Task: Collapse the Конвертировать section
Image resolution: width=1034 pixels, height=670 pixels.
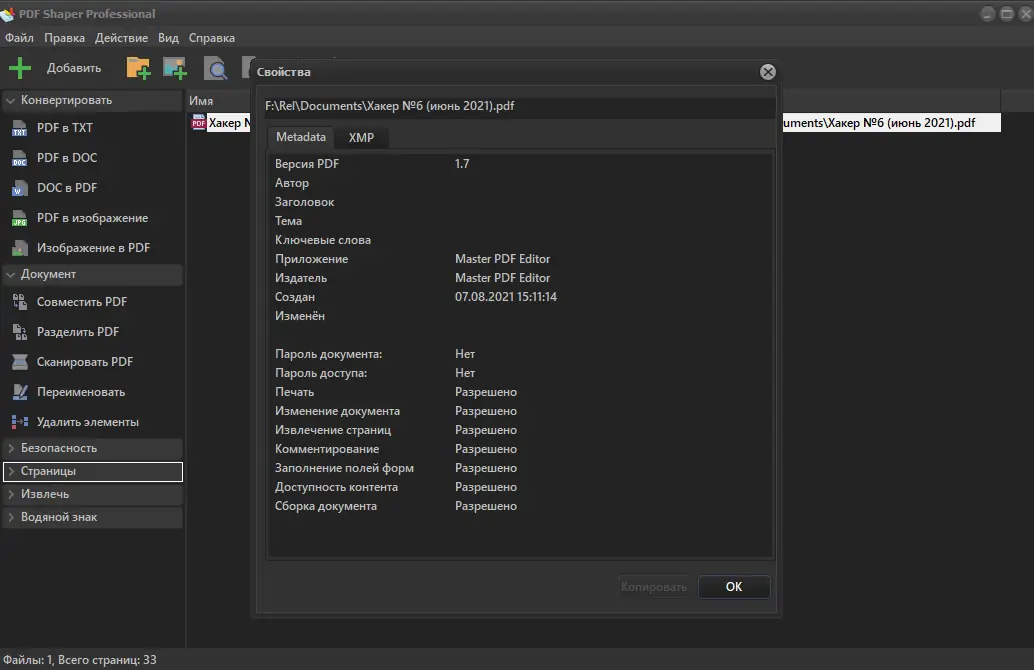Action: tap(11, 101)
